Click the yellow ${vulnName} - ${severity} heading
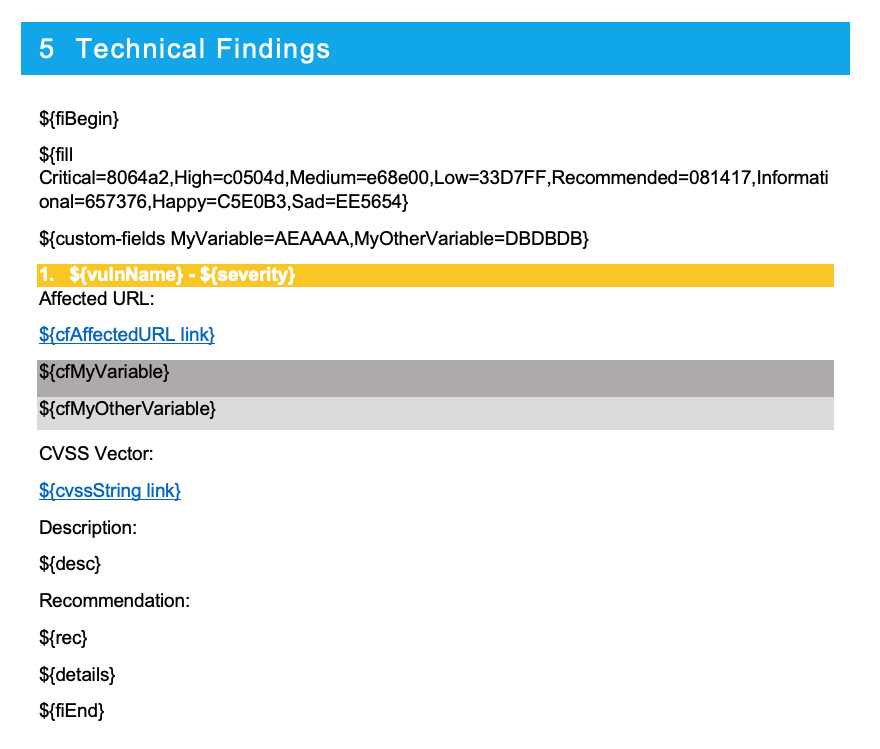Viewport: 880px width, 749px height. point(436,275)
